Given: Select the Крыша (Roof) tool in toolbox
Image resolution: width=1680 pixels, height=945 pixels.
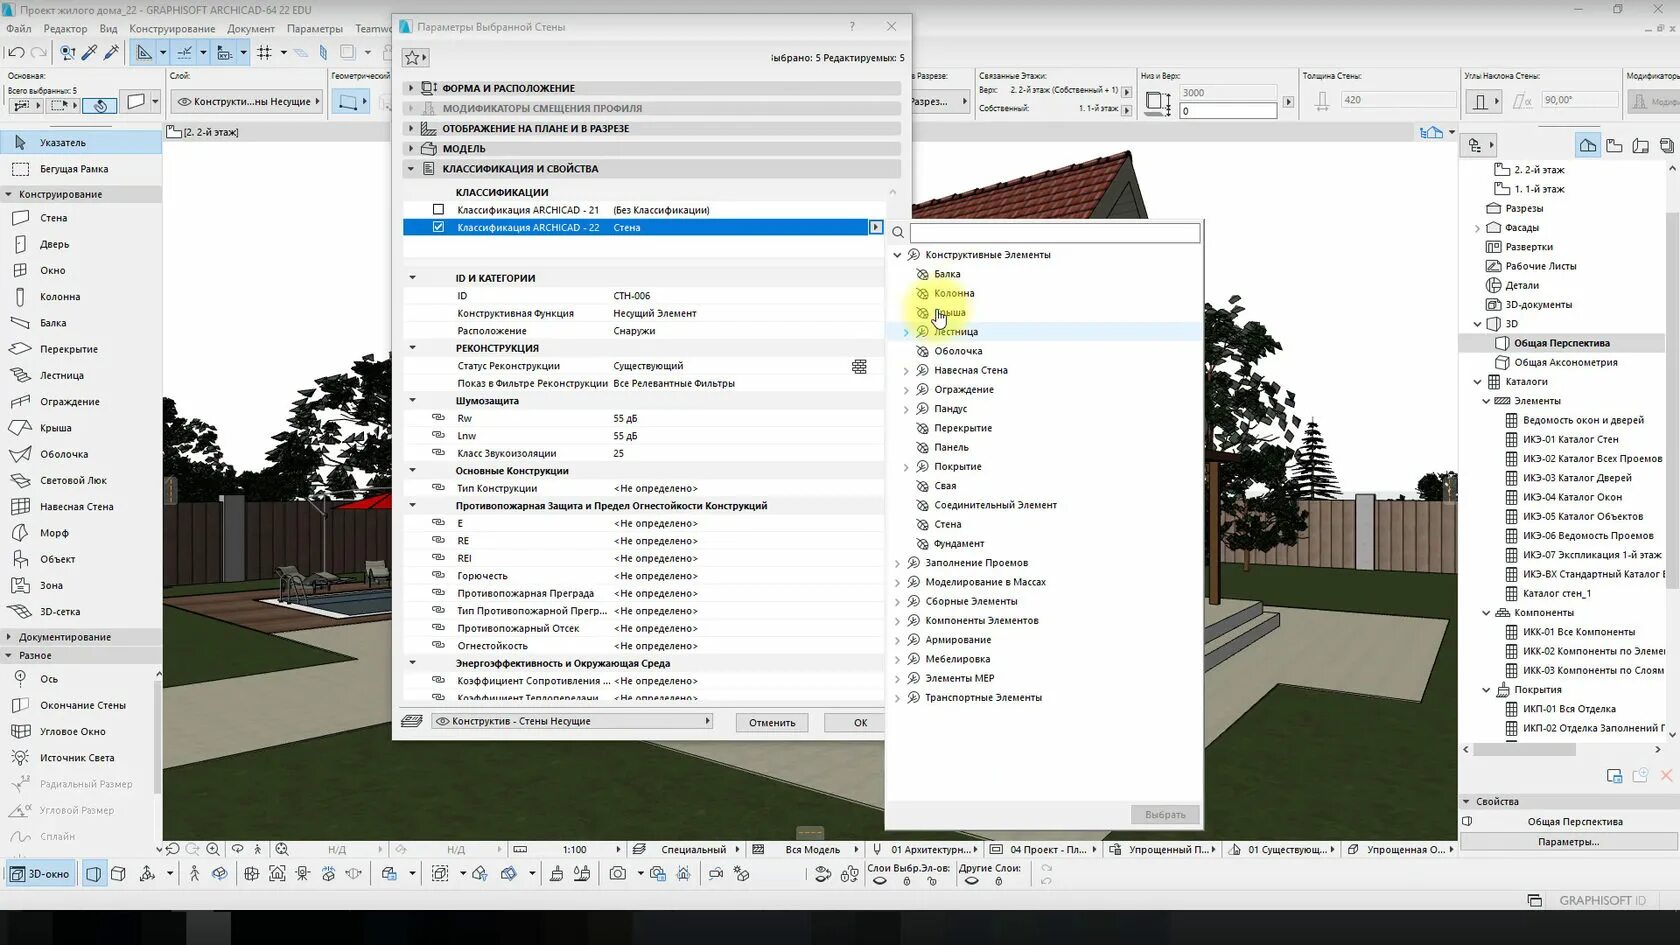Looking at the screenshot, I should click(x=55, y=428).
